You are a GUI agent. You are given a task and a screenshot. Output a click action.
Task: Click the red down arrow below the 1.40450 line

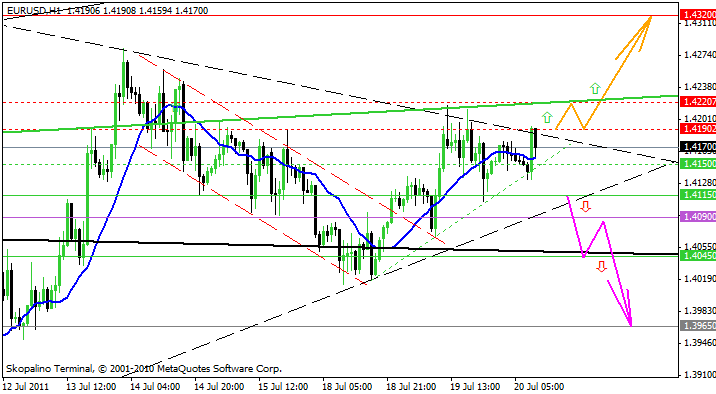(x=601, y=266)
